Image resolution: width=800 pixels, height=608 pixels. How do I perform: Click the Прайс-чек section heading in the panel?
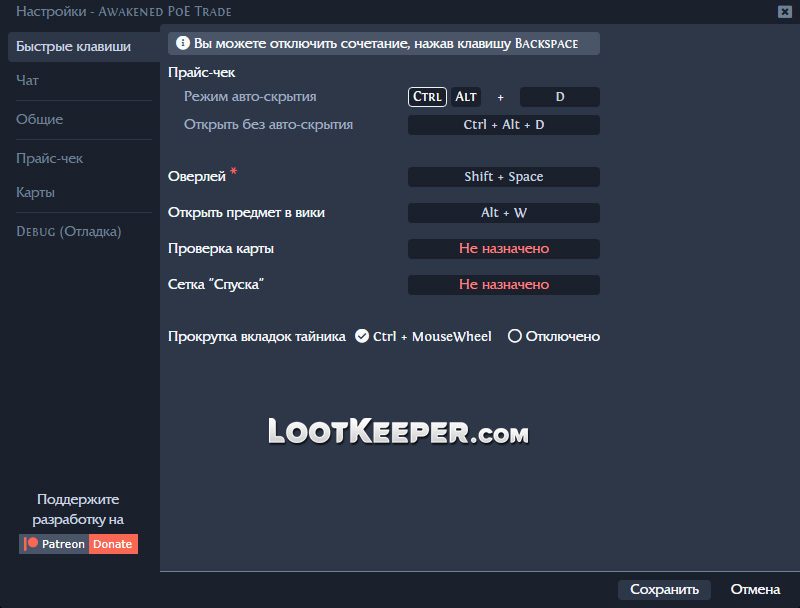pos(202,72)
